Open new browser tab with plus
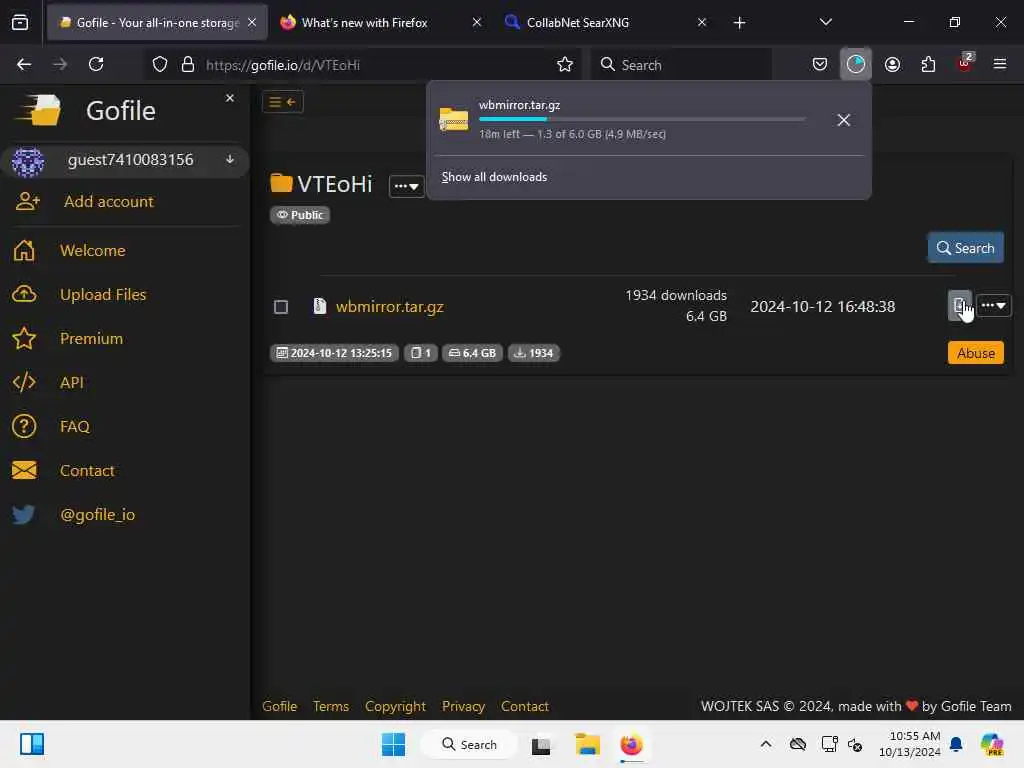 pyautogui.click(x=739, y=23)
